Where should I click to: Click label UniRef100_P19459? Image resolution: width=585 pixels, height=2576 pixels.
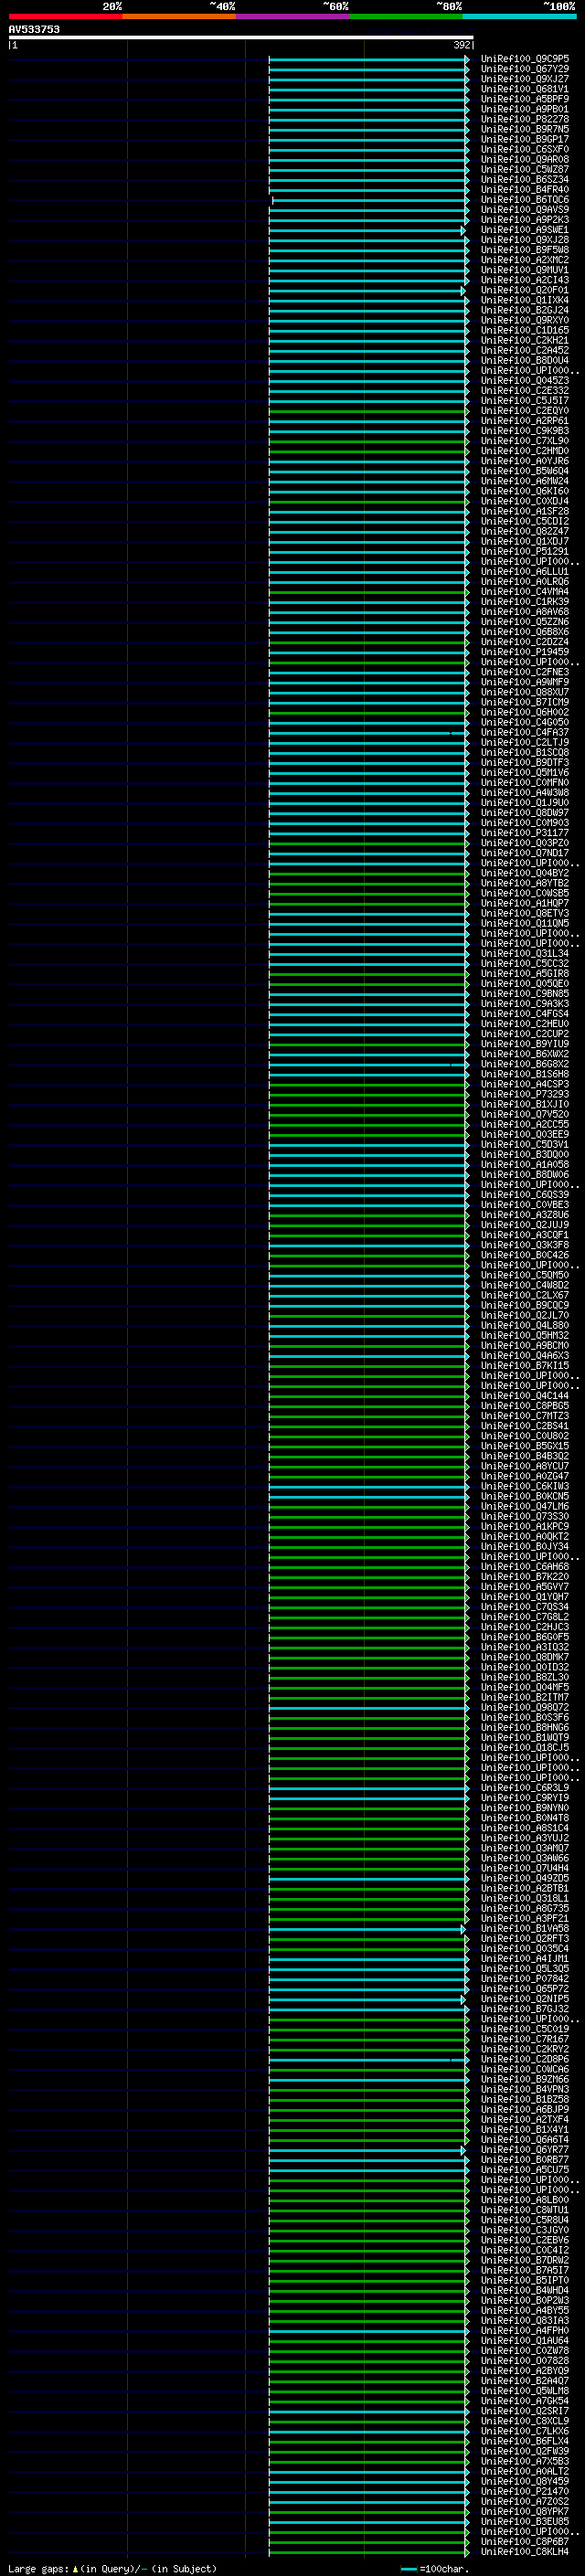(525, 652)
